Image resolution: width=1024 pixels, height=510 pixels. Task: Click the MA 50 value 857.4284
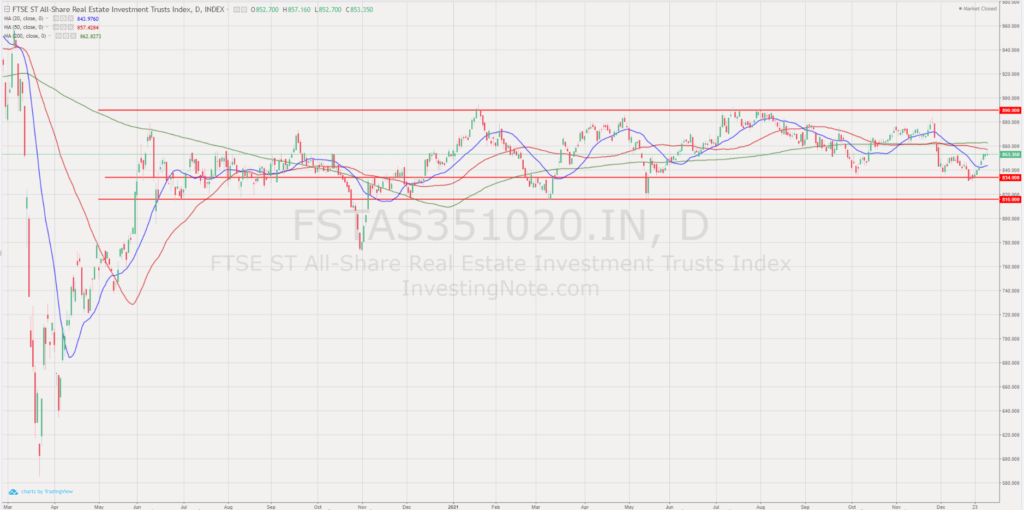[88, 27]
